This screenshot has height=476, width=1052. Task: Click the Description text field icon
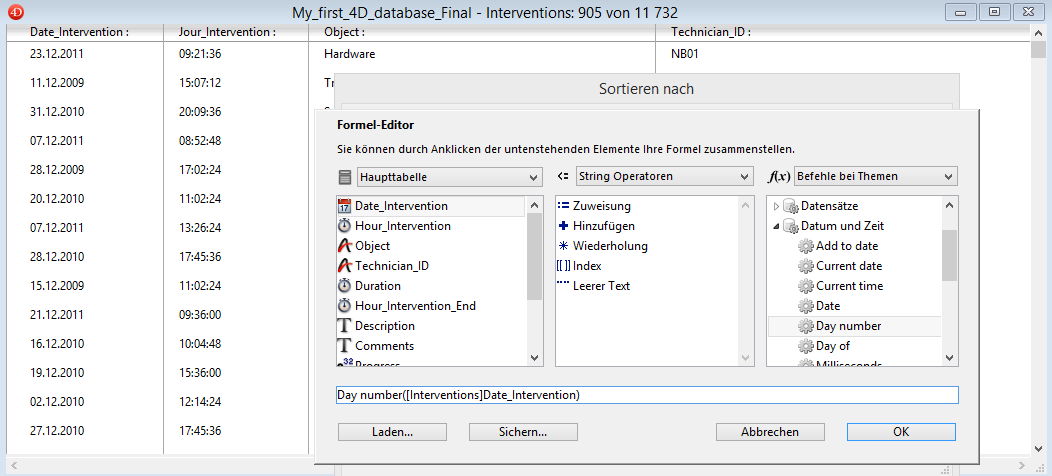pos(345,326)
